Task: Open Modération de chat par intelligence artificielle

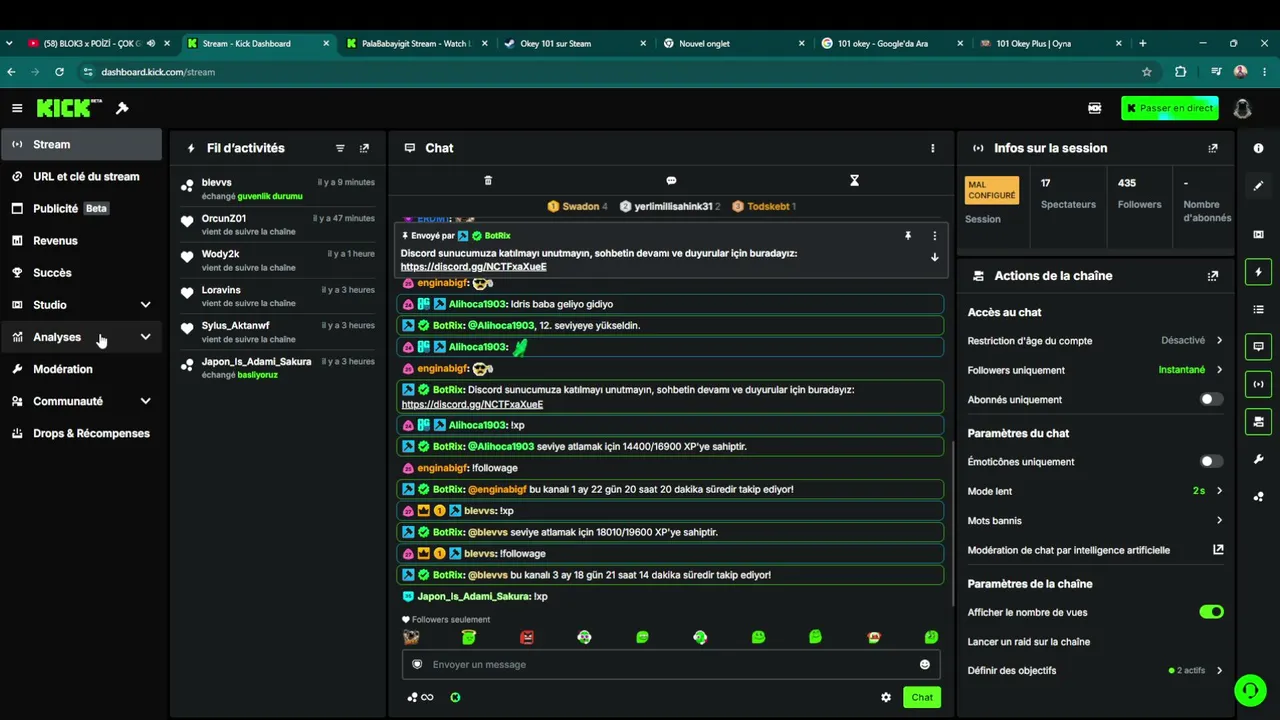Action: pyautogui.click(x=1095, y=550)
